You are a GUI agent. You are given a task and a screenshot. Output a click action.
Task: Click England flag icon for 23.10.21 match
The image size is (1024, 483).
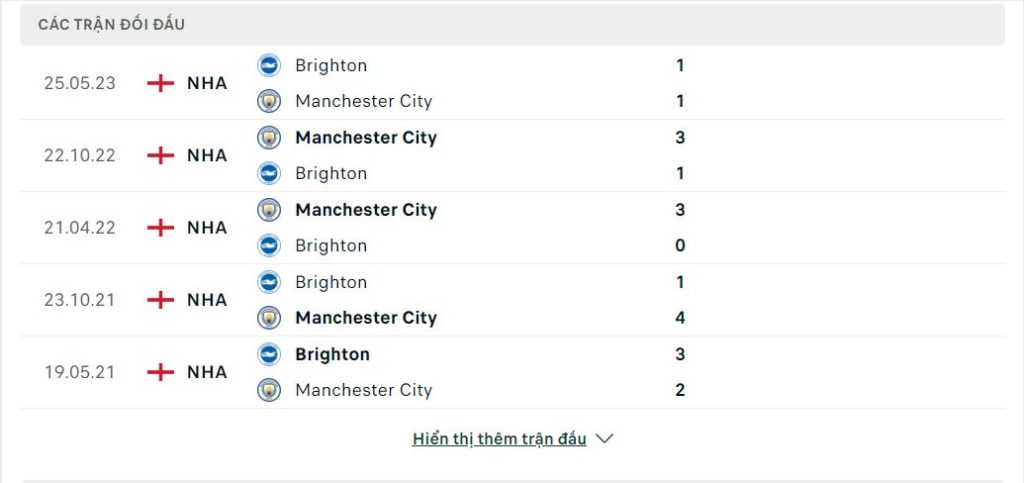pos(161,300)
